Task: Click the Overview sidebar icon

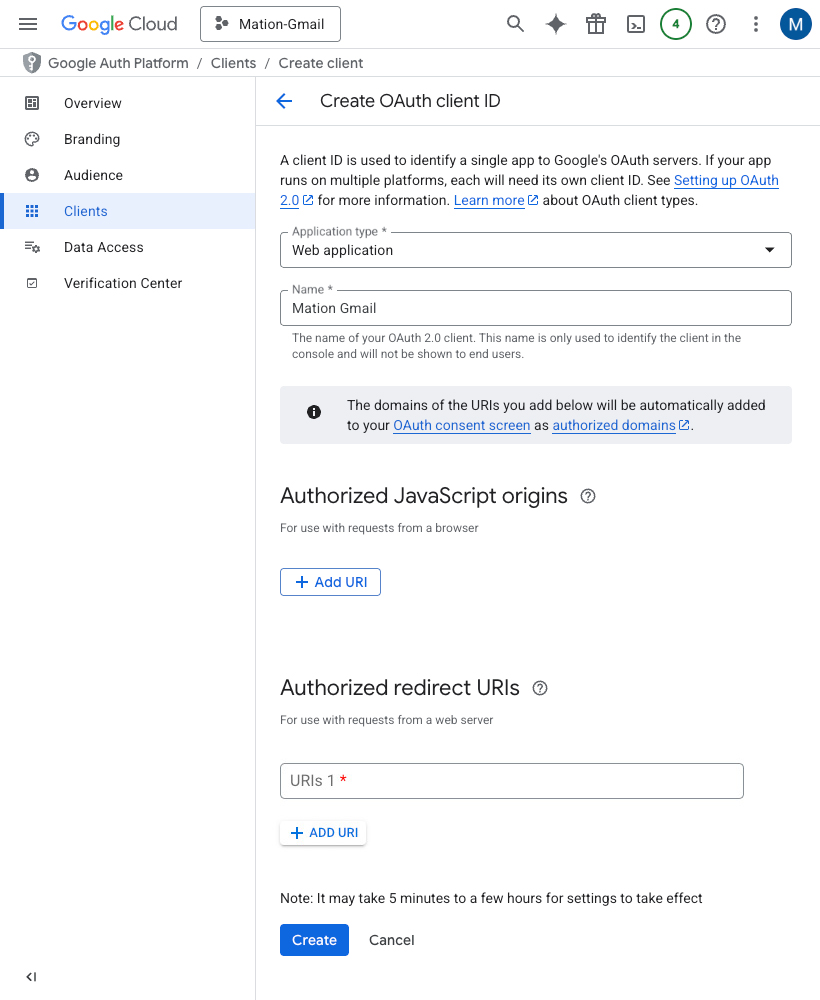Action: click(x=32, y=103)
